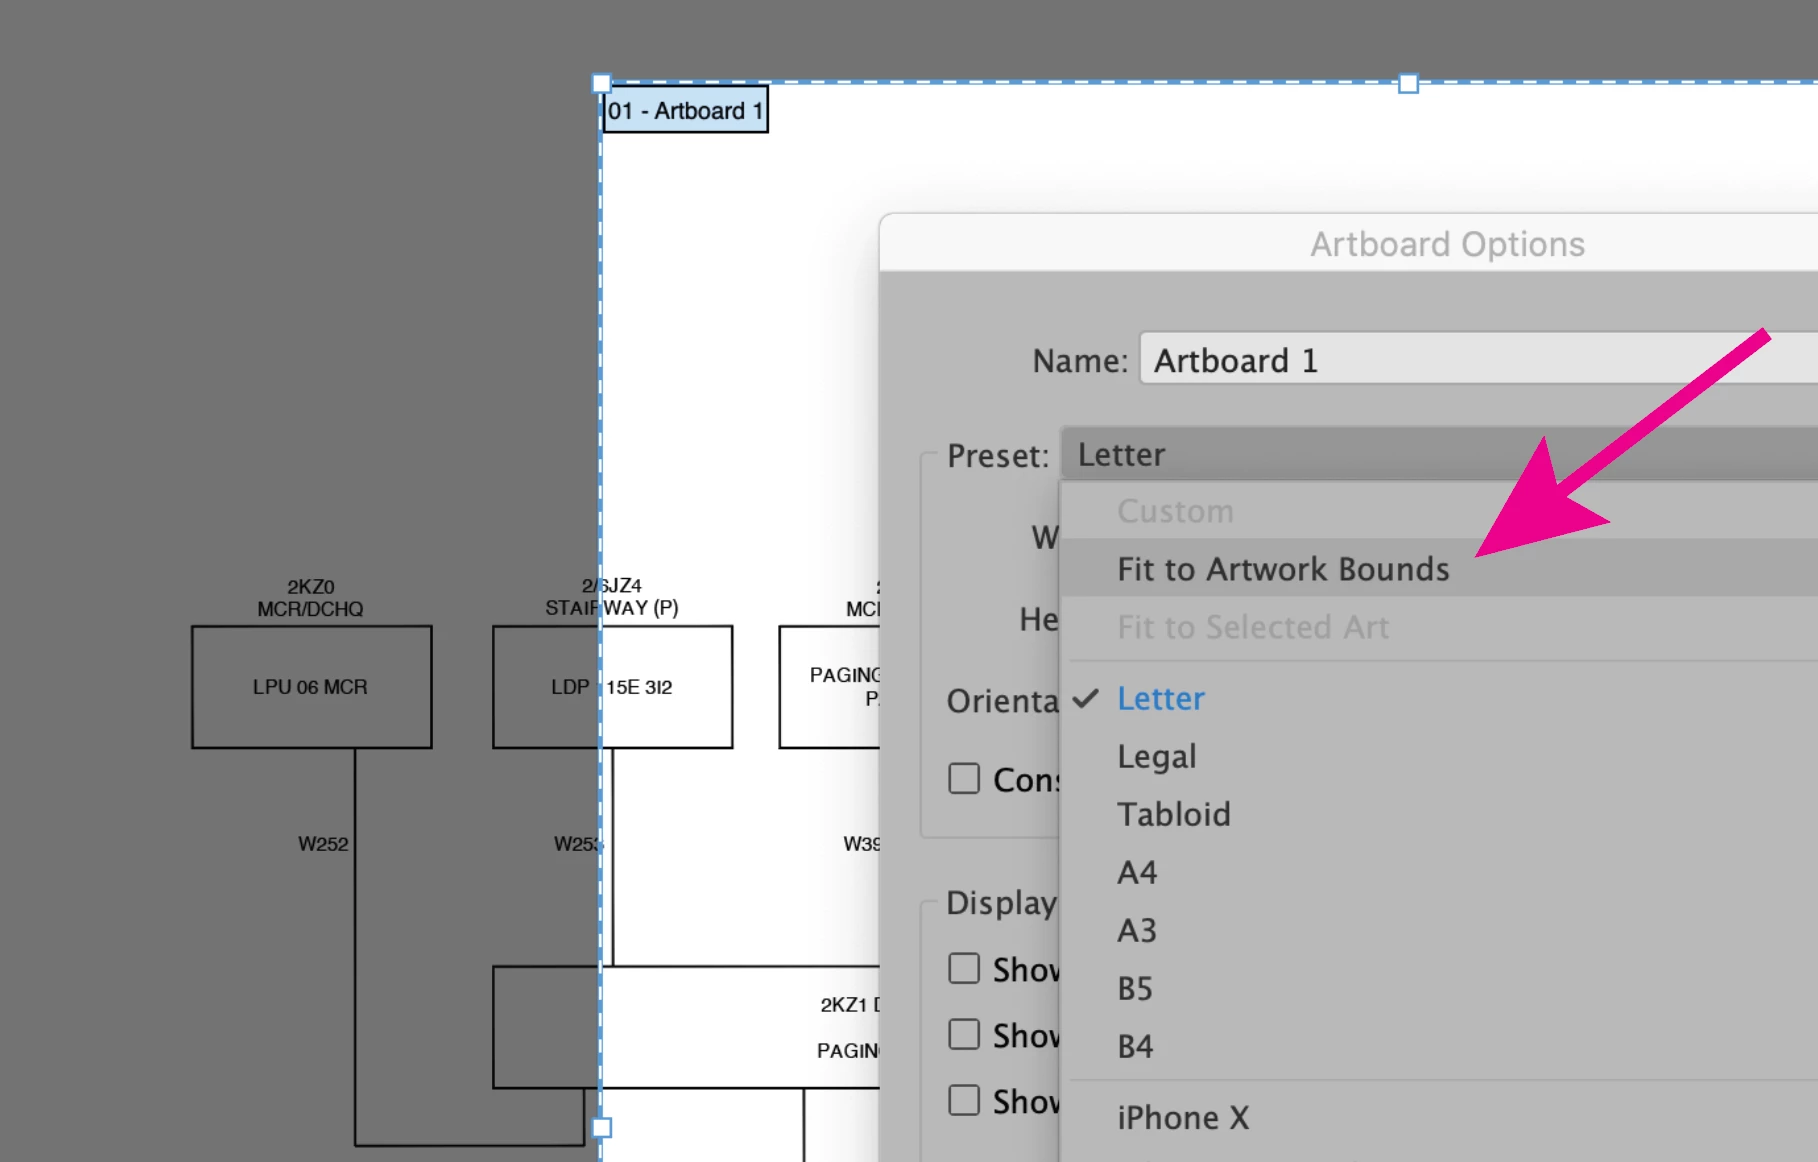The height and width of the screenshot is (1162, 1818).
Task: Click the top-left artboard resize handle
Action: (601, 83)
